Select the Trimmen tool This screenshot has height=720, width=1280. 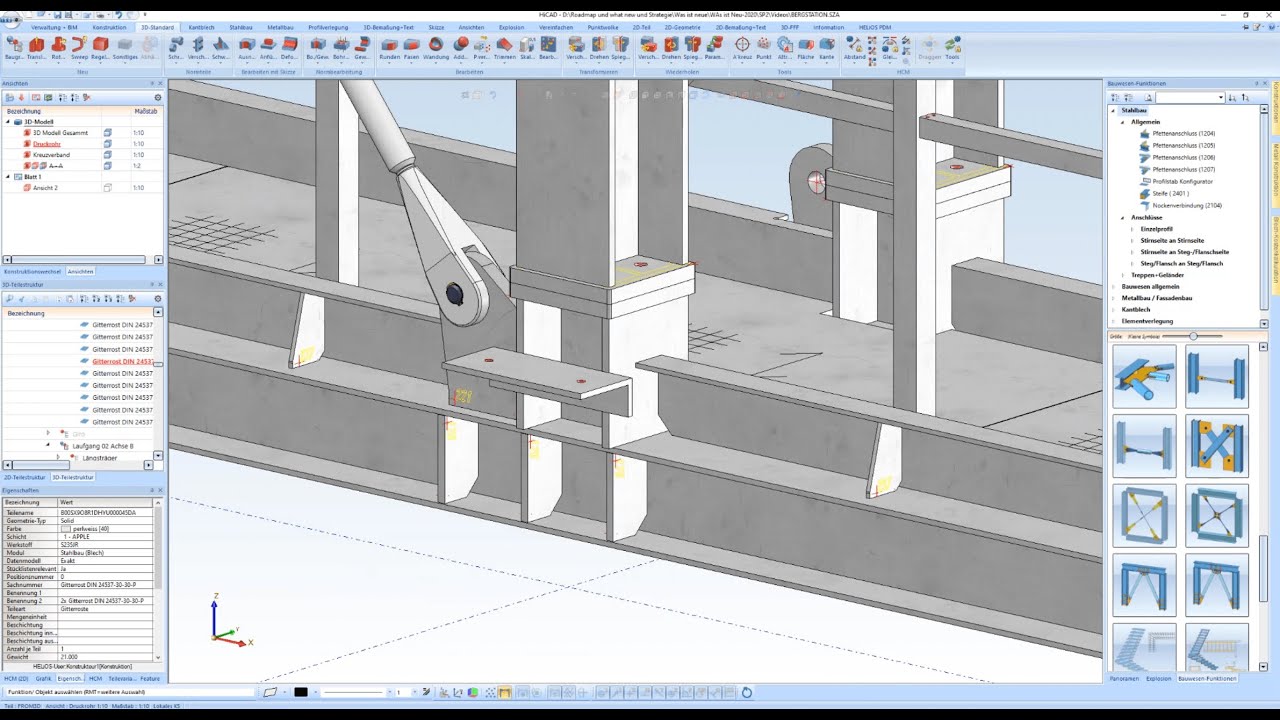[505, 48]
